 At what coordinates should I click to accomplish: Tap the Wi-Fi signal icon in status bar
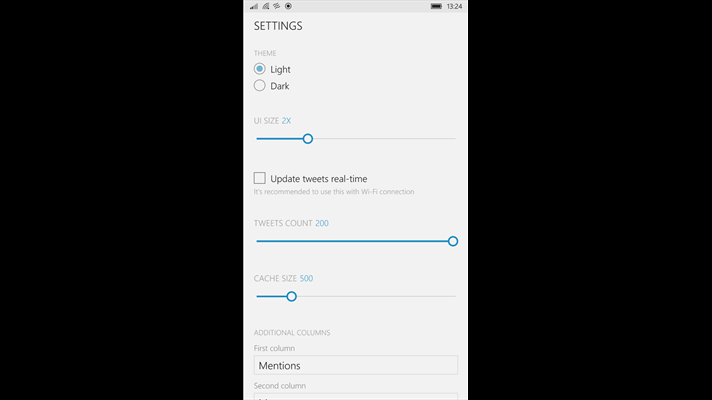[x=266, y=6]
